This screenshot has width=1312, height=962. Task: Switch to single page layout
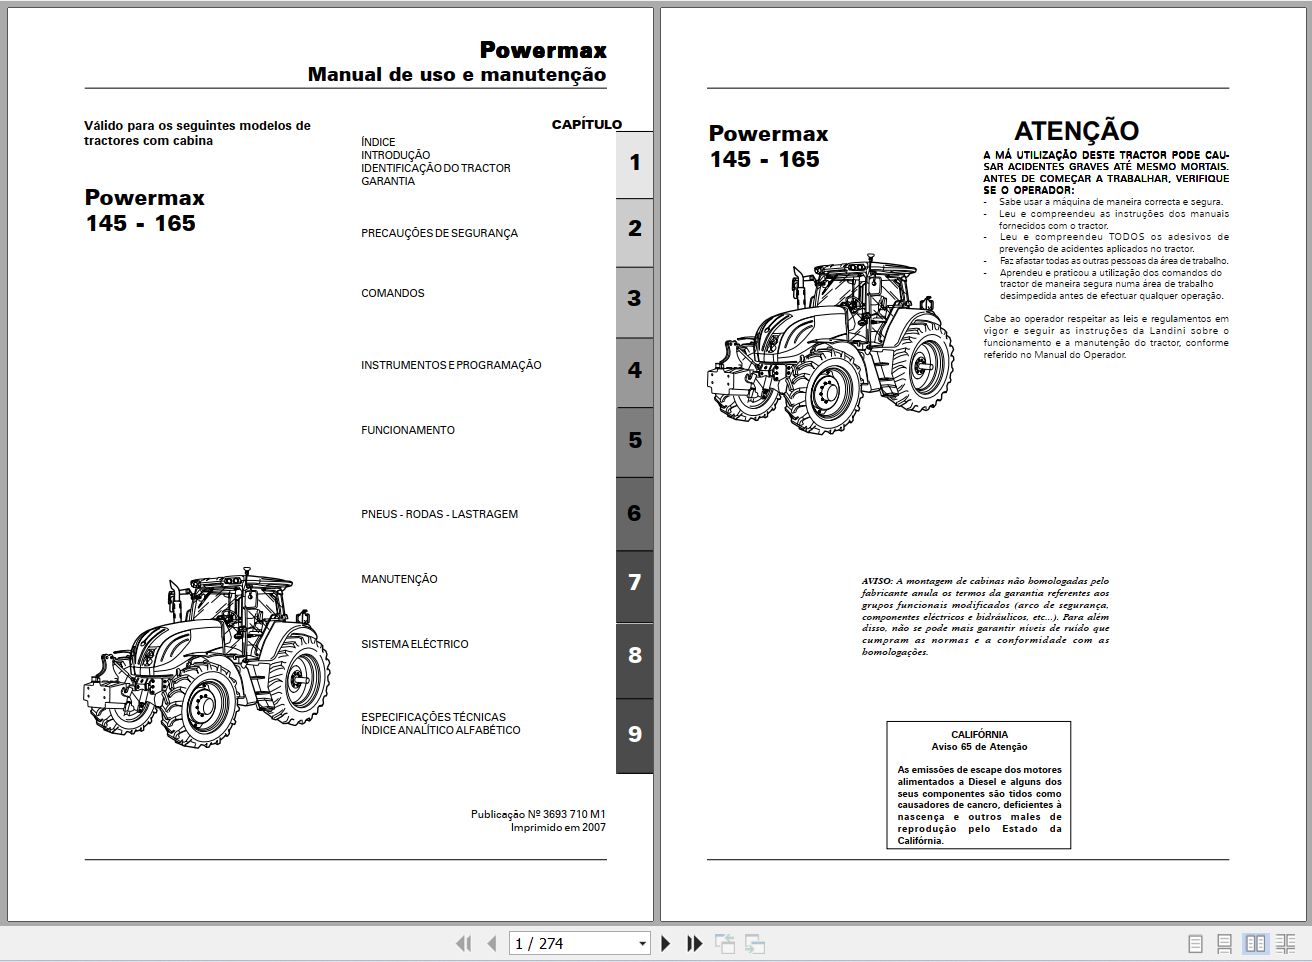[x=1195, y=943]
